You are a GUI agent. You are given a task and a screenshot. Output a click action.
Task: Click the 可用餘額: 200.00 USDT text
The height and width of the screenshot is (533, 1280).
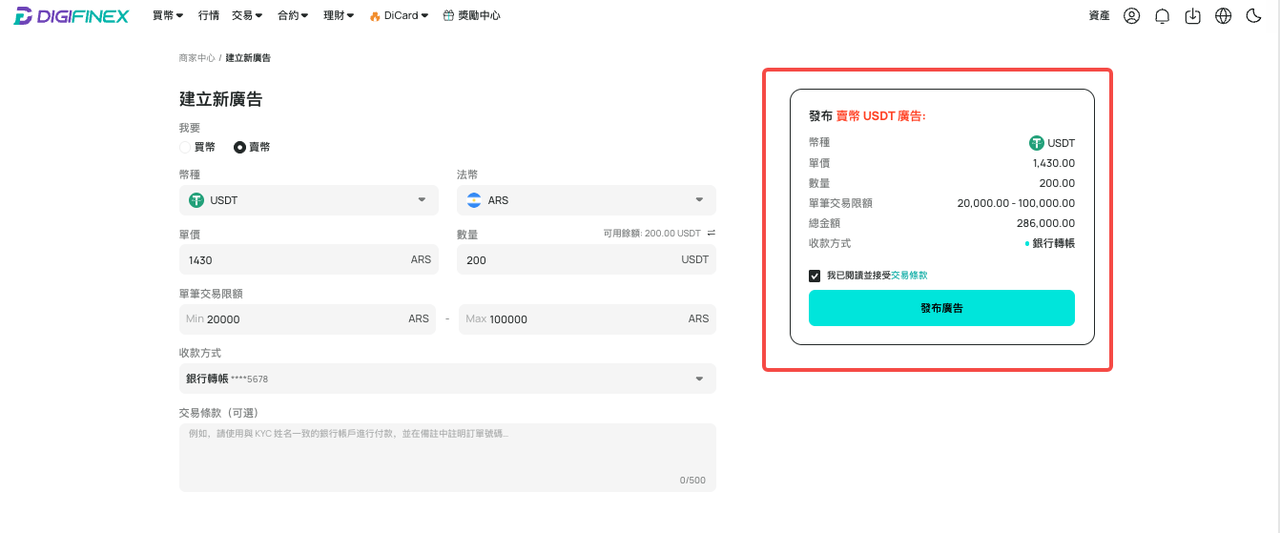pos(652,233)
